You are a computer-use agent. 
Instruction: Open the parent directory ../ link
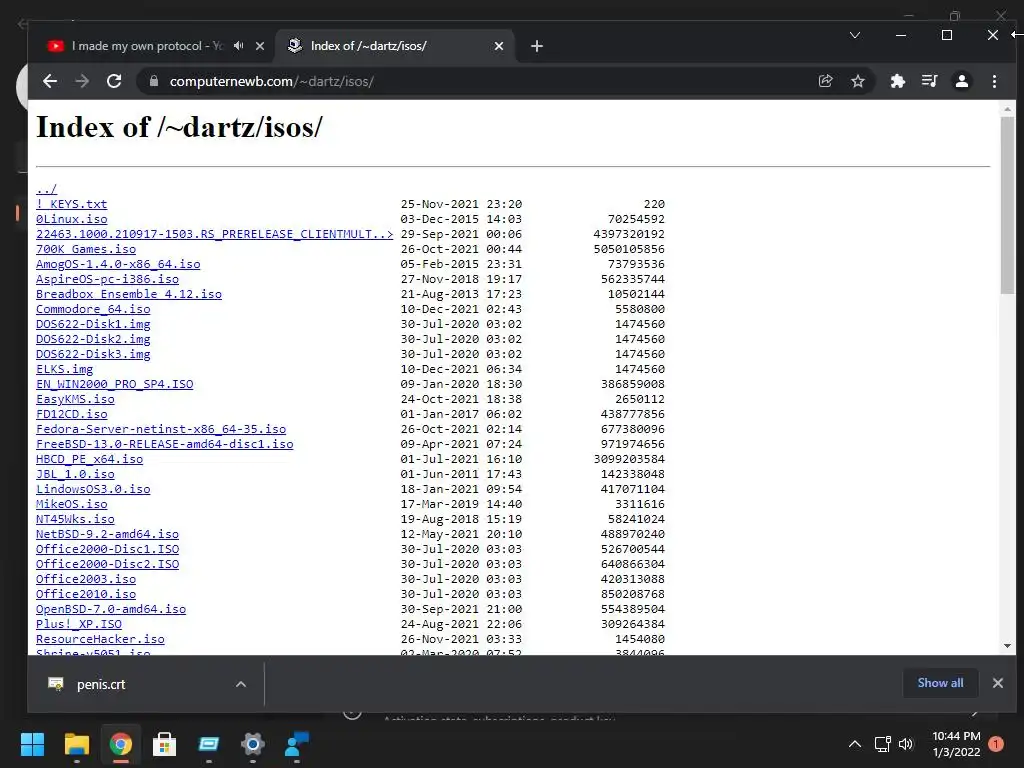point(46,189)
